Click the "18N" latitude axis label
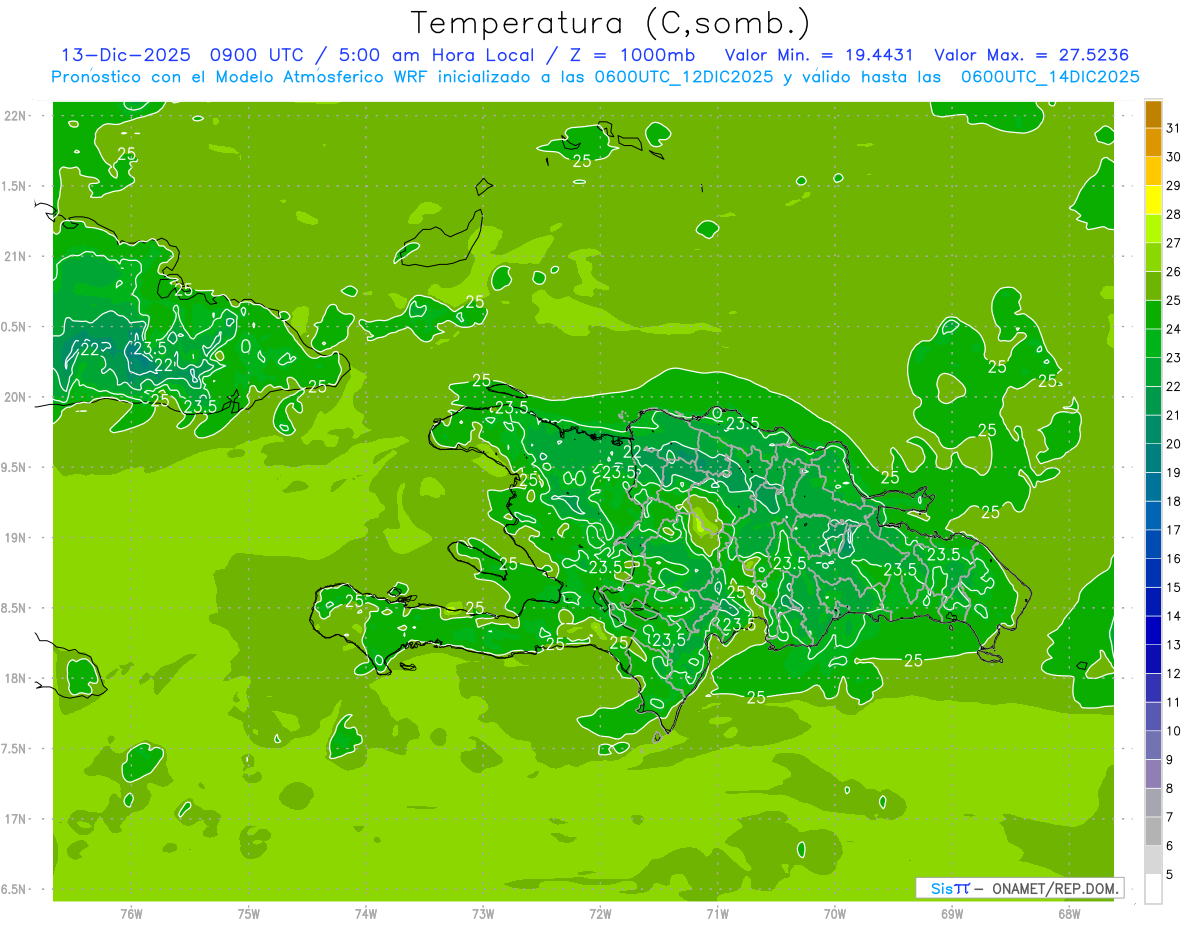This screenshot has width=1200, height=927. coord(17,678)
